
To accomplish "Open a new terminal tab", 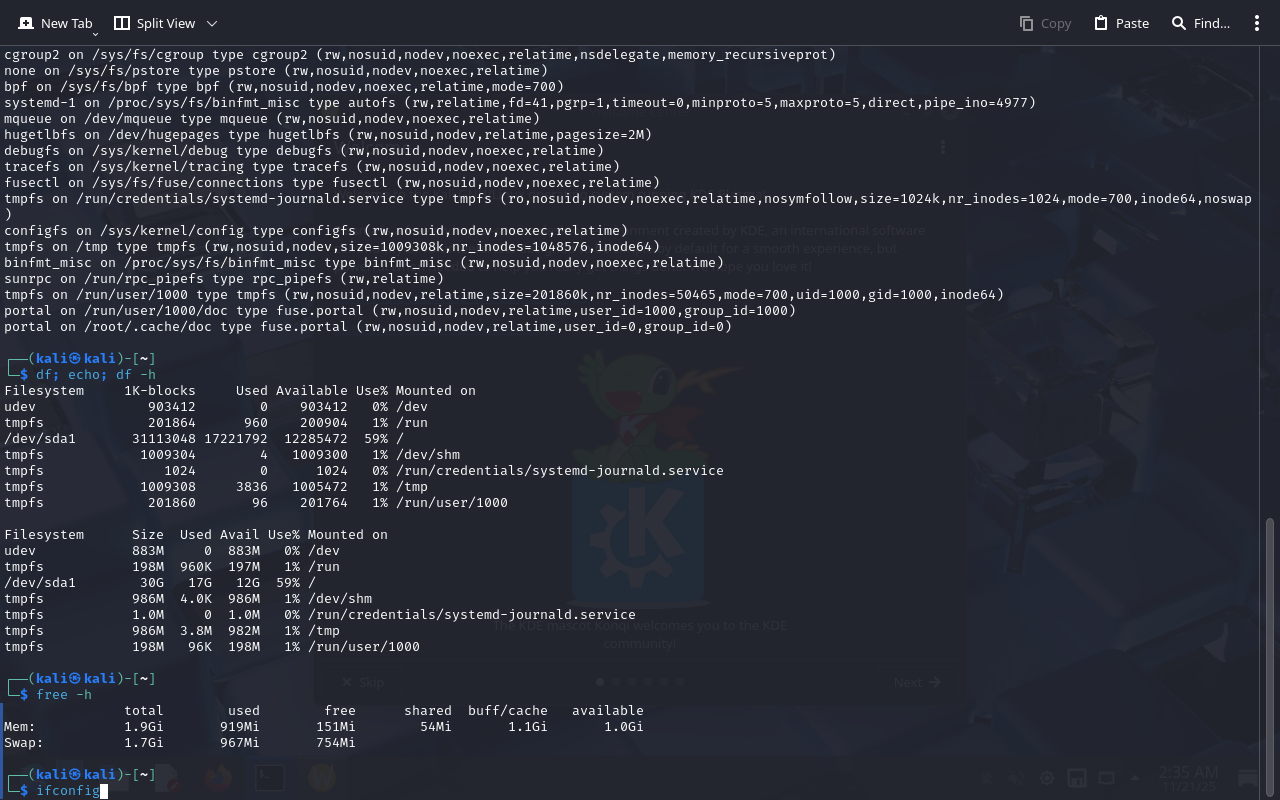I will point(55,23).
